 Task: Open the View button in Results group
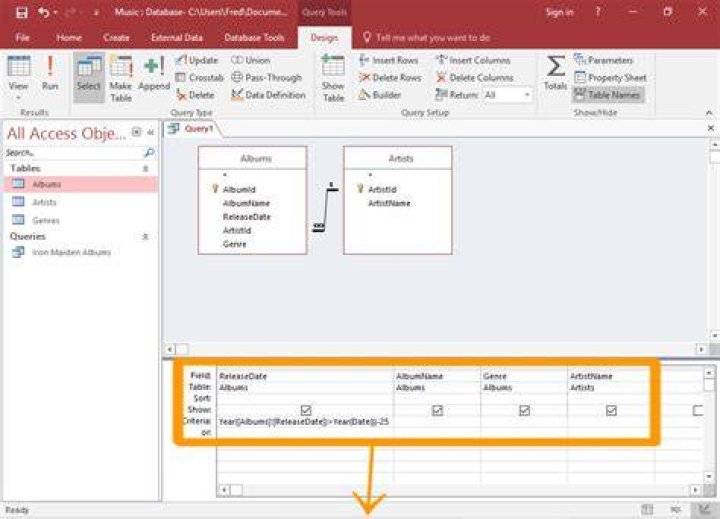click(x=18, y=78)
